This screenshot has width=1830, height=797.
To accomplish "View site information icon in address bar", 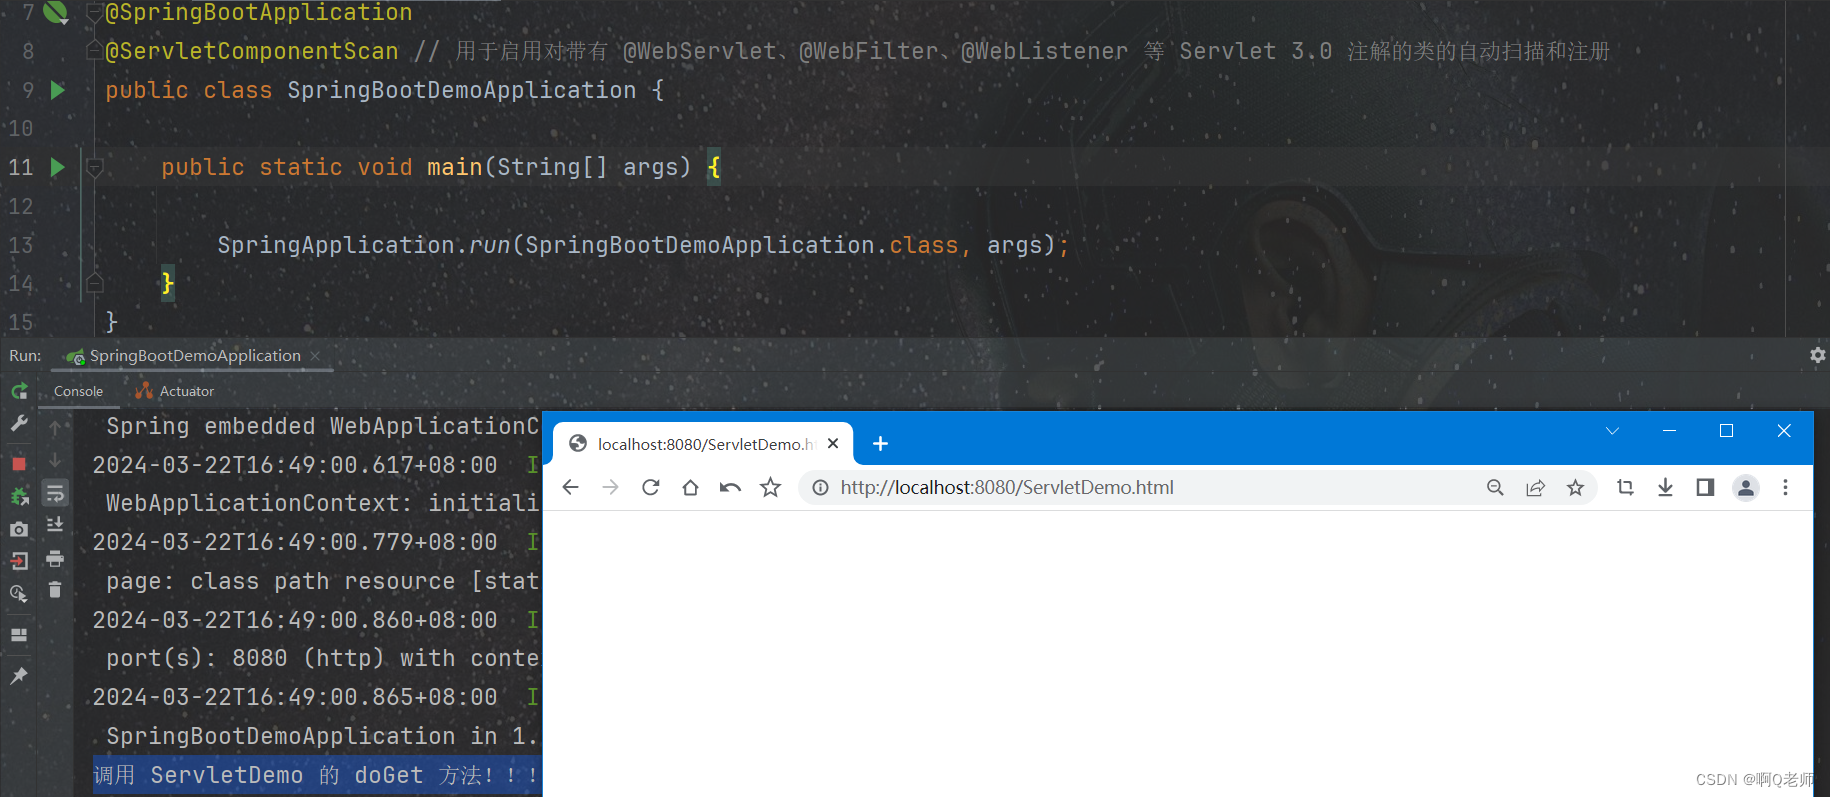I will [820, 487].
